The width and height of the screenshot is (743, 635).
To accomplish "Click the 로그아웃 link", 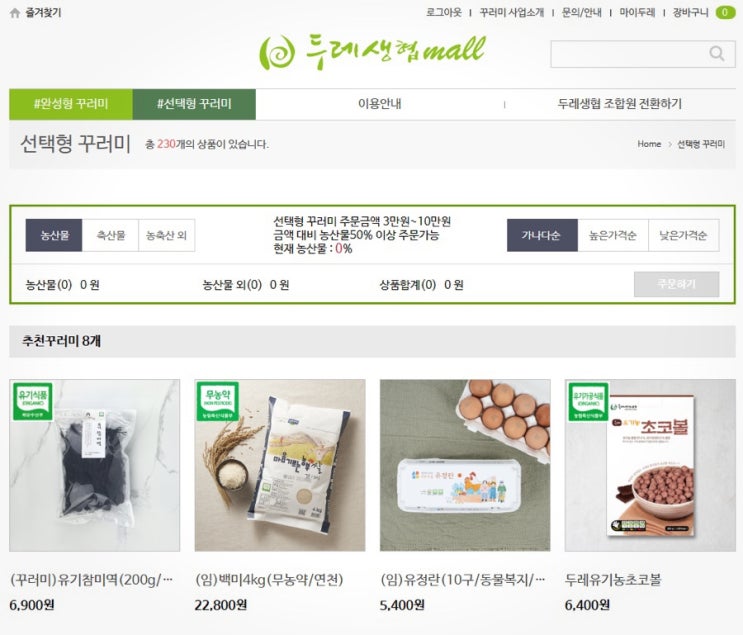I will 444,12.
